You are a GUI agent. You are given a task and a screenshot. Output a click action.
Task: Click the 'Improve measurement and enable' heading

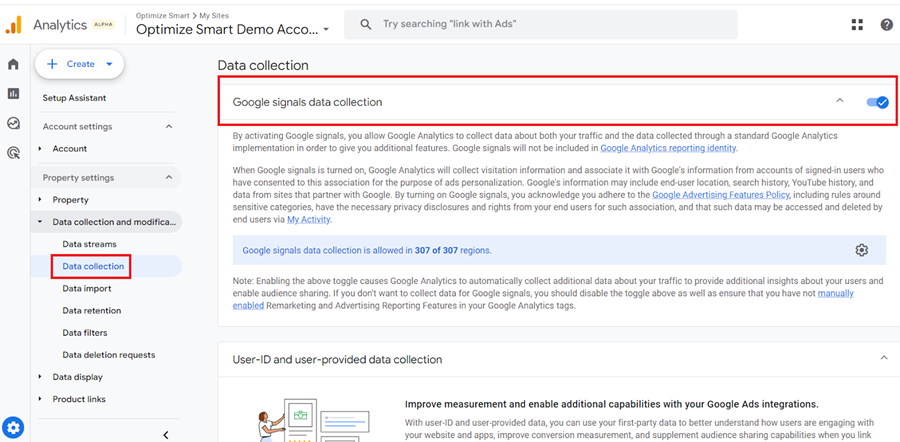pos(611,404)
